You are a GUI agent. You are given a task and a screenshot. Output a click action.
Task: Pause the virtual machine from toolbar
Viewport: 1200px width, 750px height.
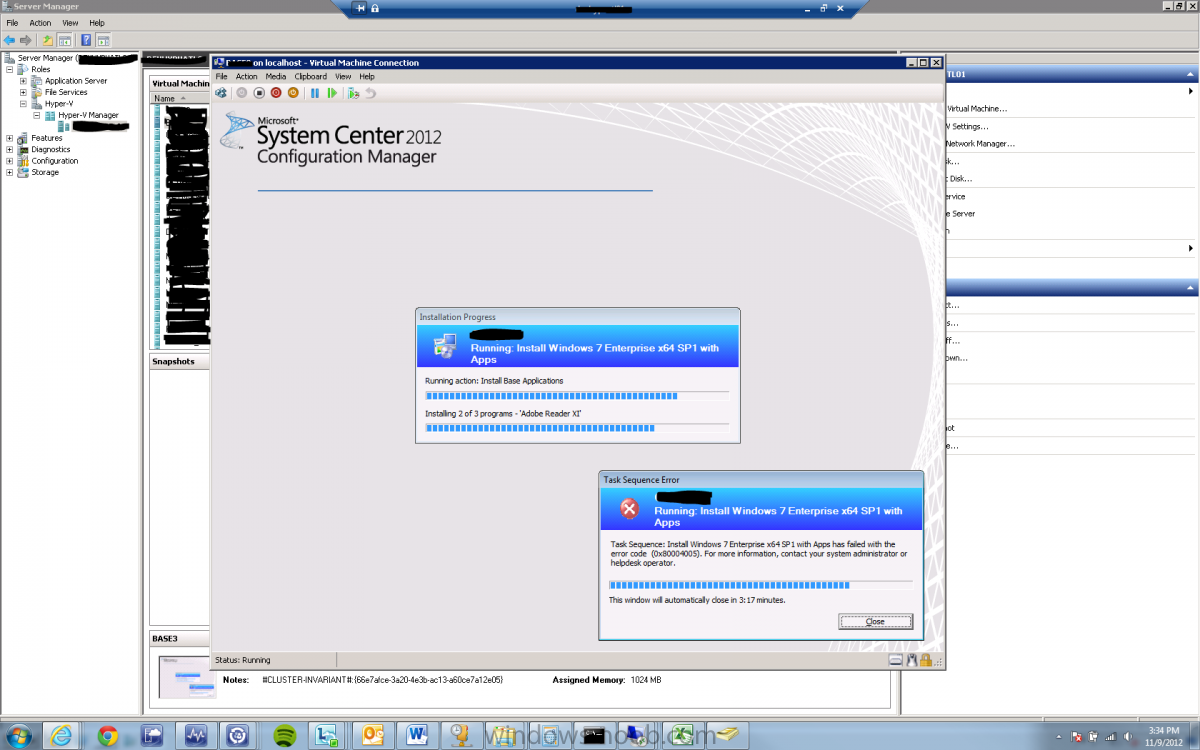click(x=315, y=93)
